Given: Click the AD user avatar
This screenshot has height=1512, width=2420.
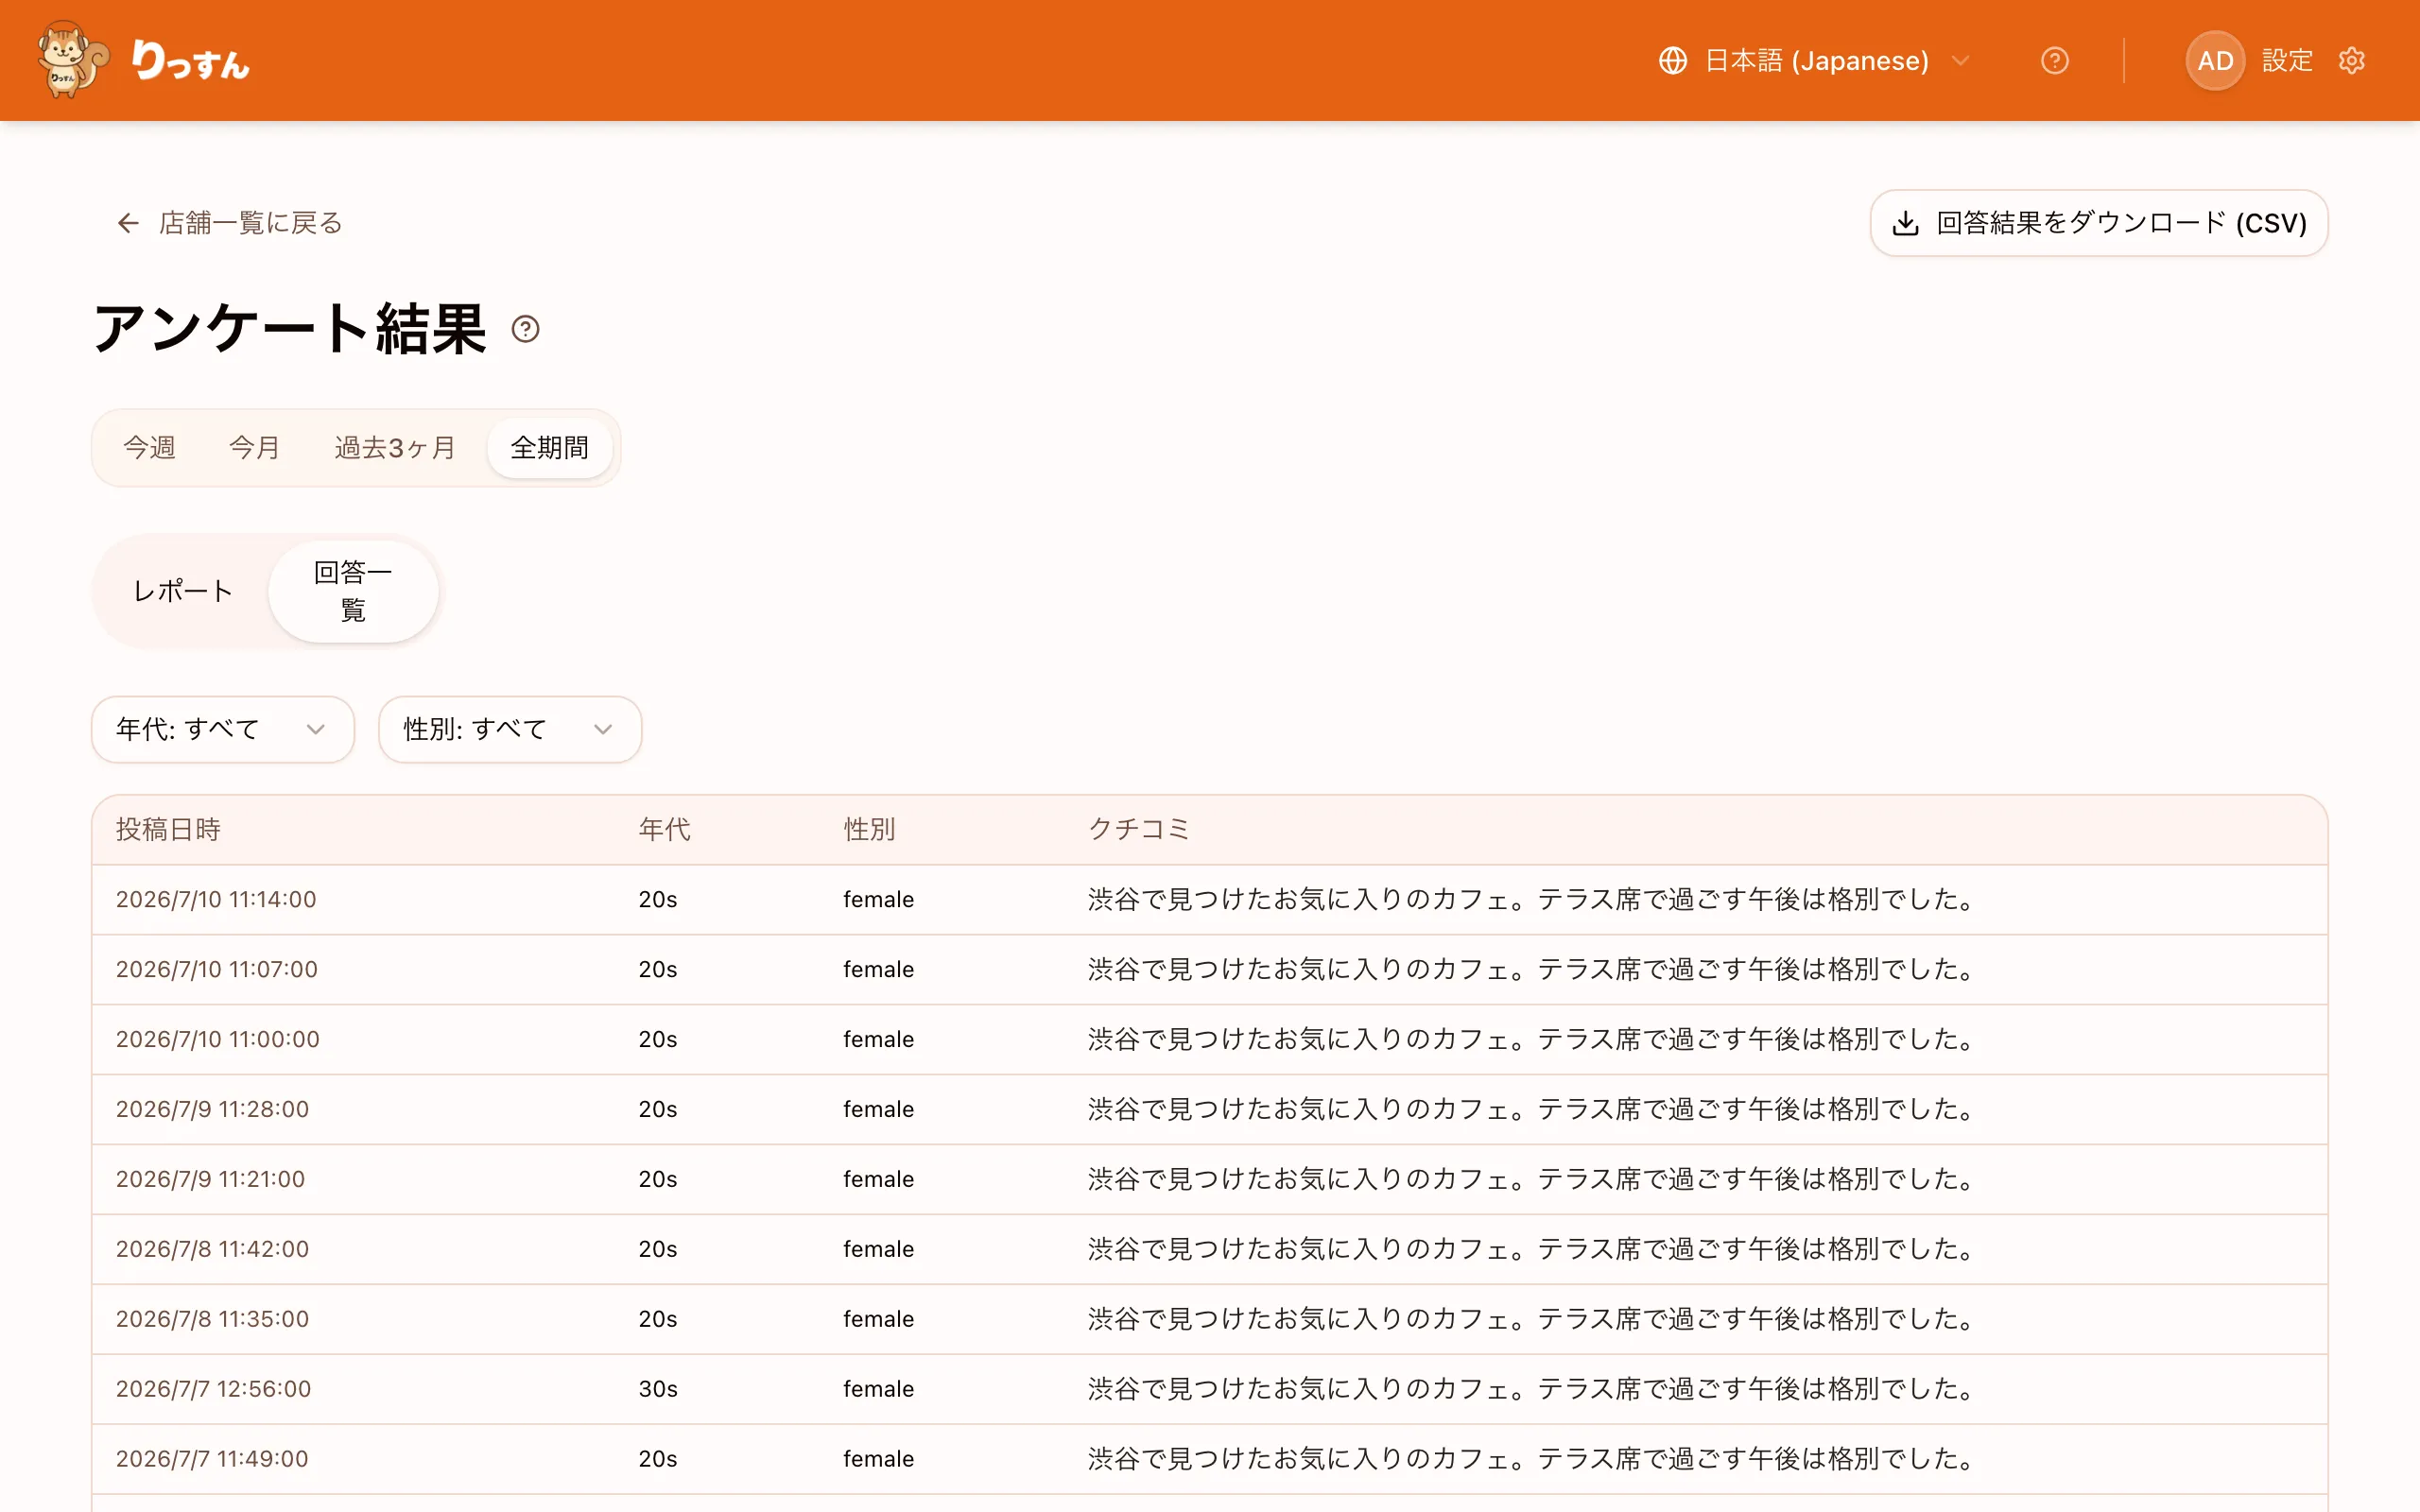Looking at the screenshot, I should (x=2215, y=61).
